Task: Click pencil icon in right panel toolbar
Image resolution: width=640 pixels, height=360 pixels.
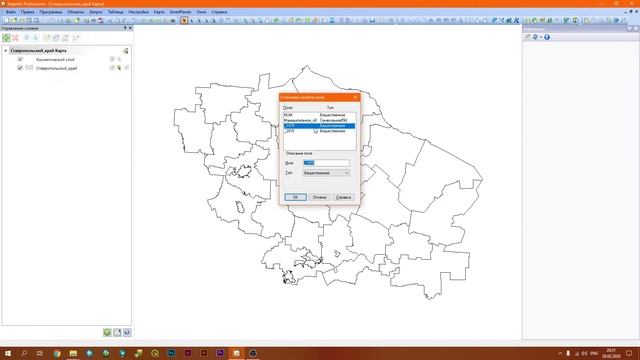Action: [527, 37]
